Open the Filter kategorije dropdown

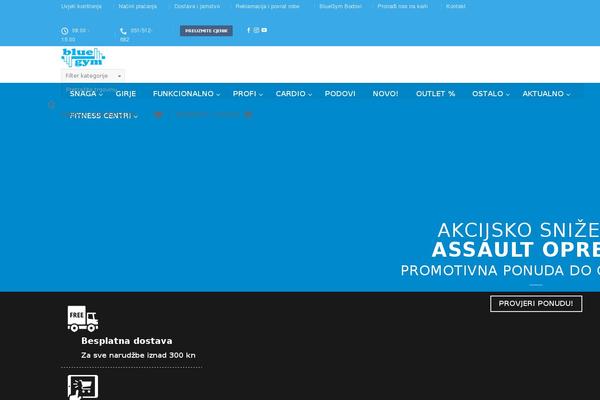pyautogui.click(x=93, y=76)
